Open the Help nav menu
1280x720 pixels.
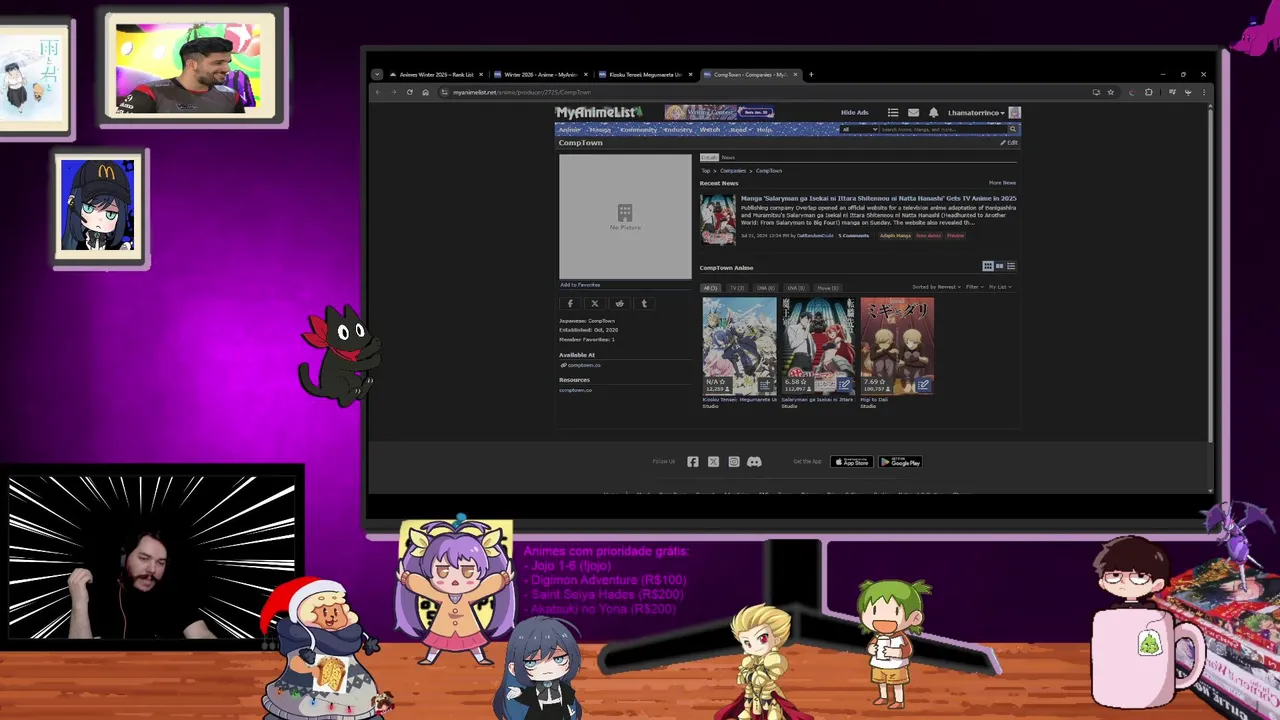(765, 130)
